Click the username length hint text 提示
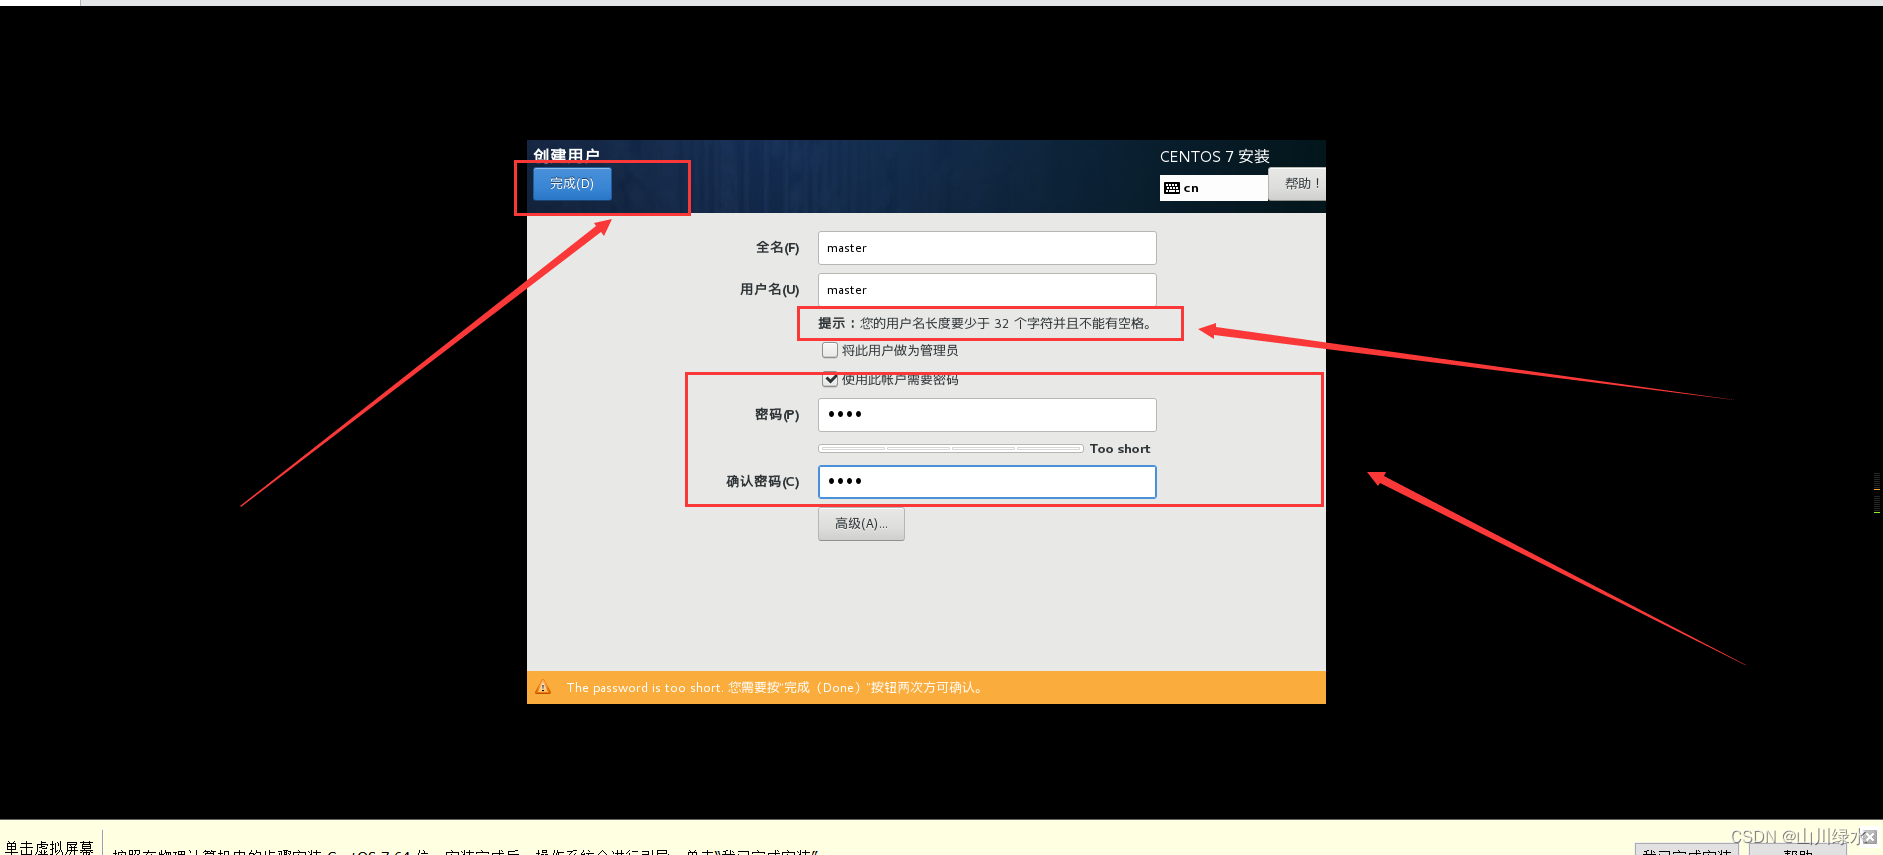 (985, 324)
